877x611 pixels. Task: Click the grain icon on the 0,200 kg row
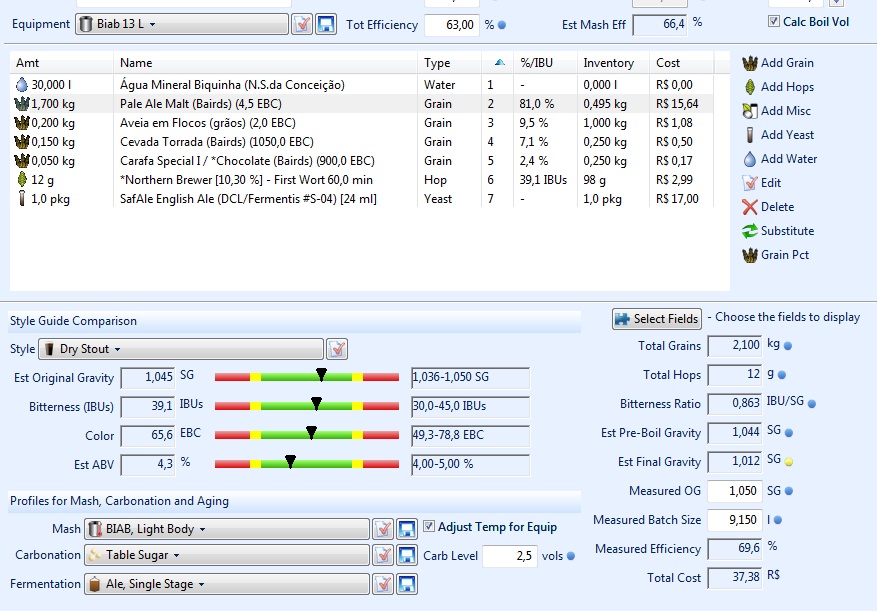[21, 123]
